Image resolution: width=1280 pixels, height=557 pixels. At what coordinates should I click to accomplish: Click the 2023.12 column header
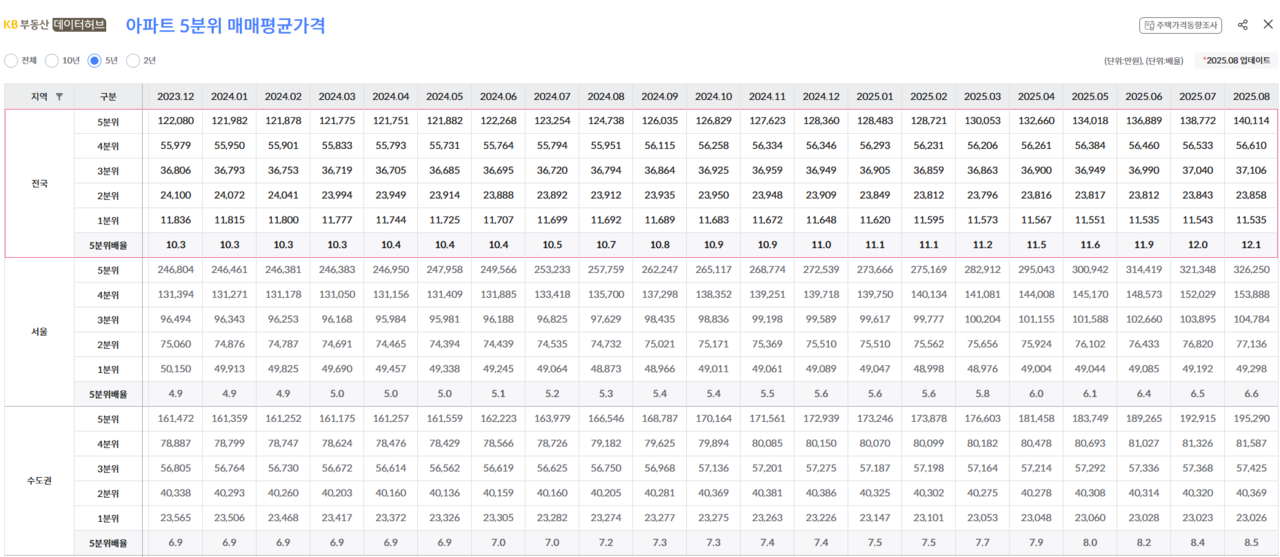pos(176,97)
